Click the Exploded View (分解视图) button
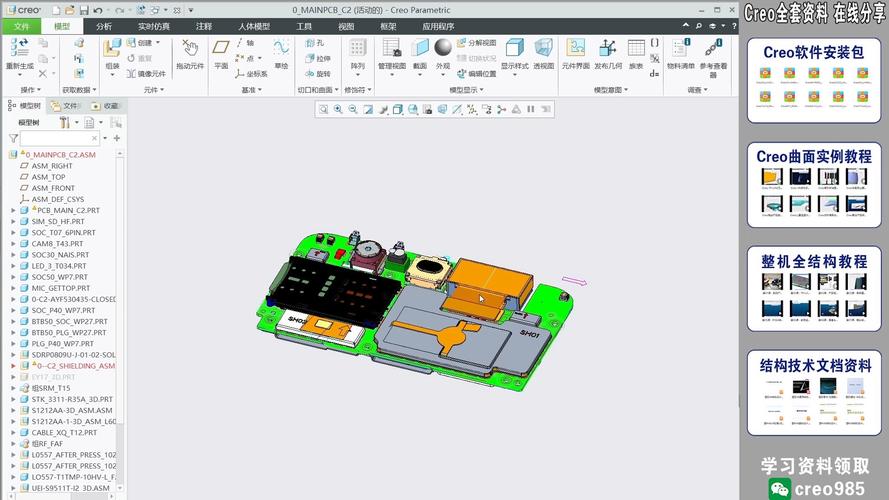 (476, 43)
